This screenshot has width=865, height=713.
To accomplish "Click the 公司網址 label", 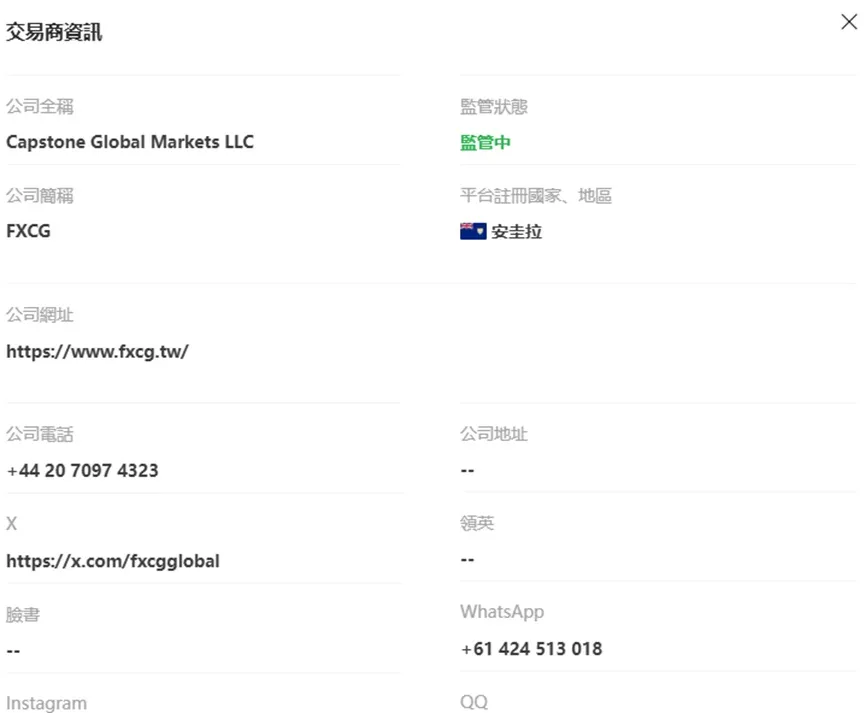I will tap(40, 315).
